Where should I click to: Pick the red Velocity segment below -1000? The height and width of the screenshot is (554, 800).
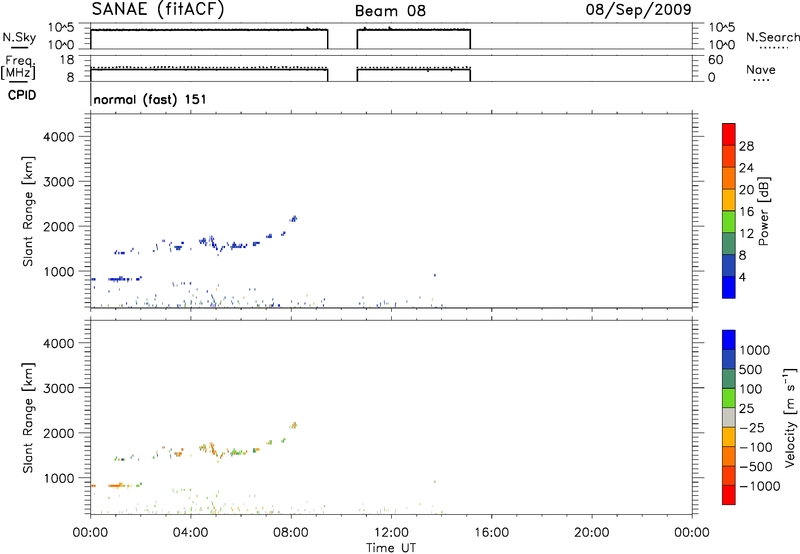point(729,495)
